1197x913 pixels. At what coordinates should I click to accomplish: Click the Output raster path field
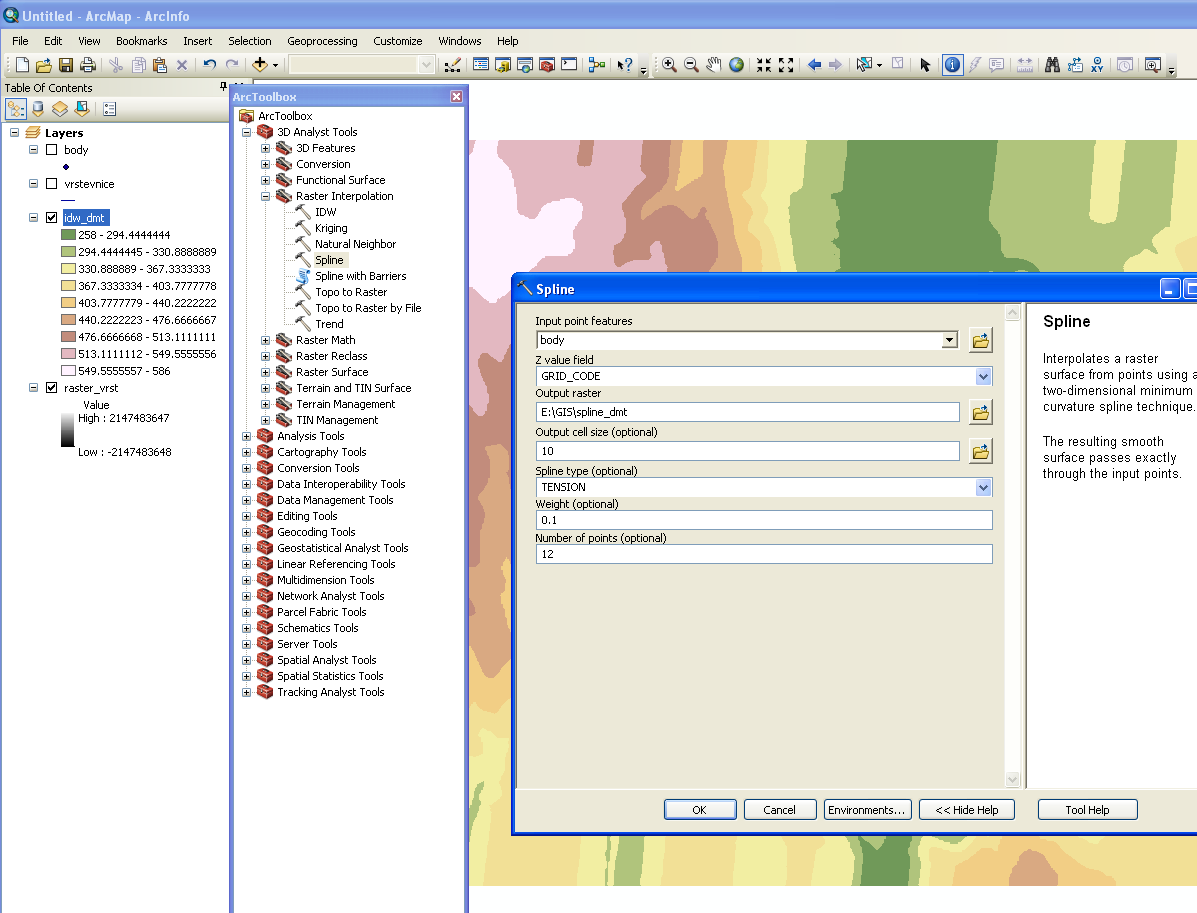pyautogui.click(x=747, y=412)
